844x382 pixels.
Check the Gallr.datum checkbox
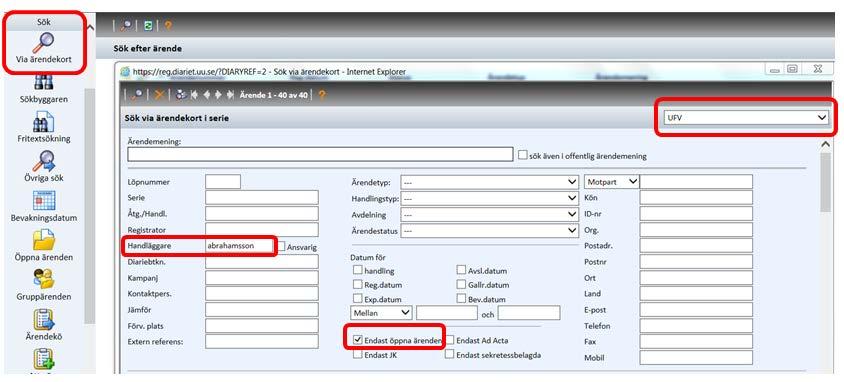[461, 284]
